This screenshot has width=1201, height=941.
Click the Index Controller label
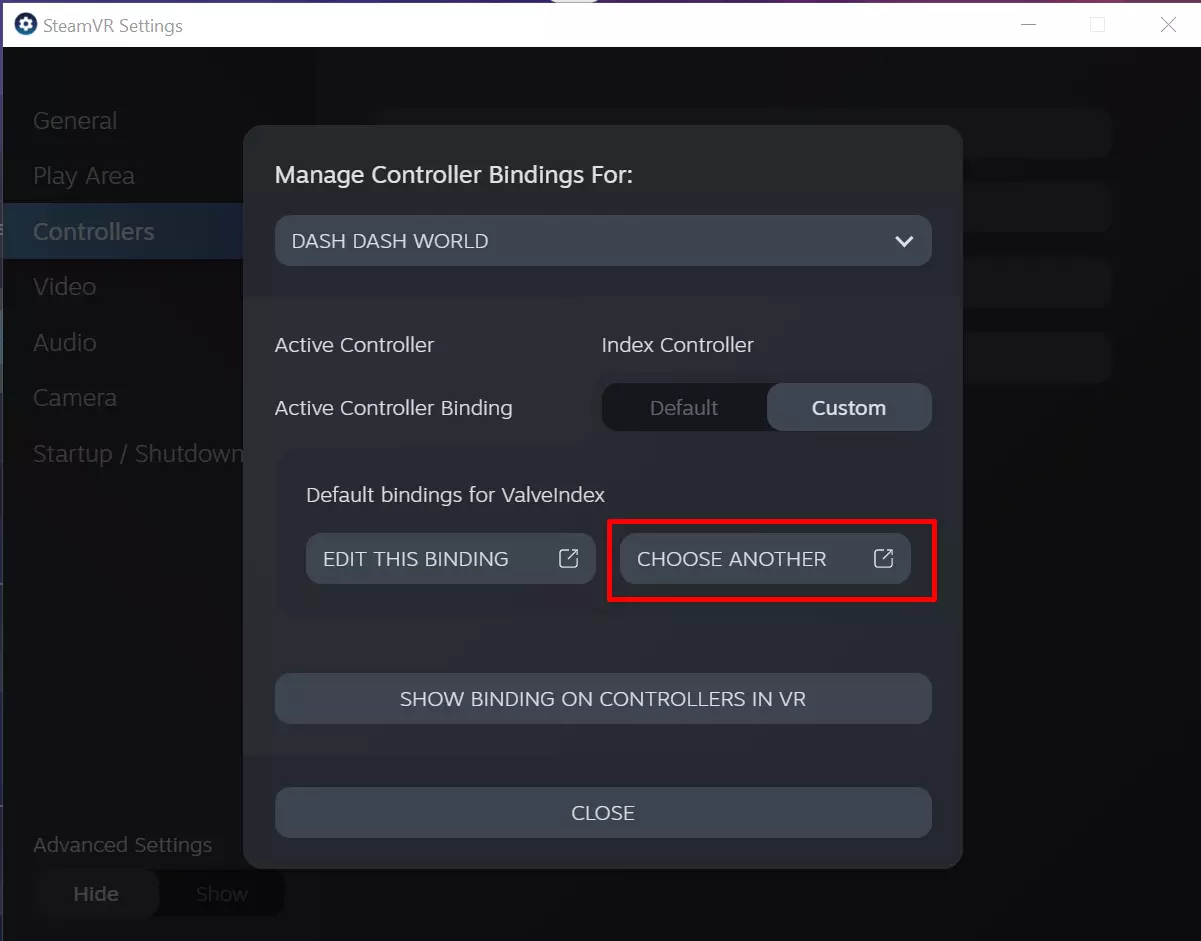click(678, 345)
